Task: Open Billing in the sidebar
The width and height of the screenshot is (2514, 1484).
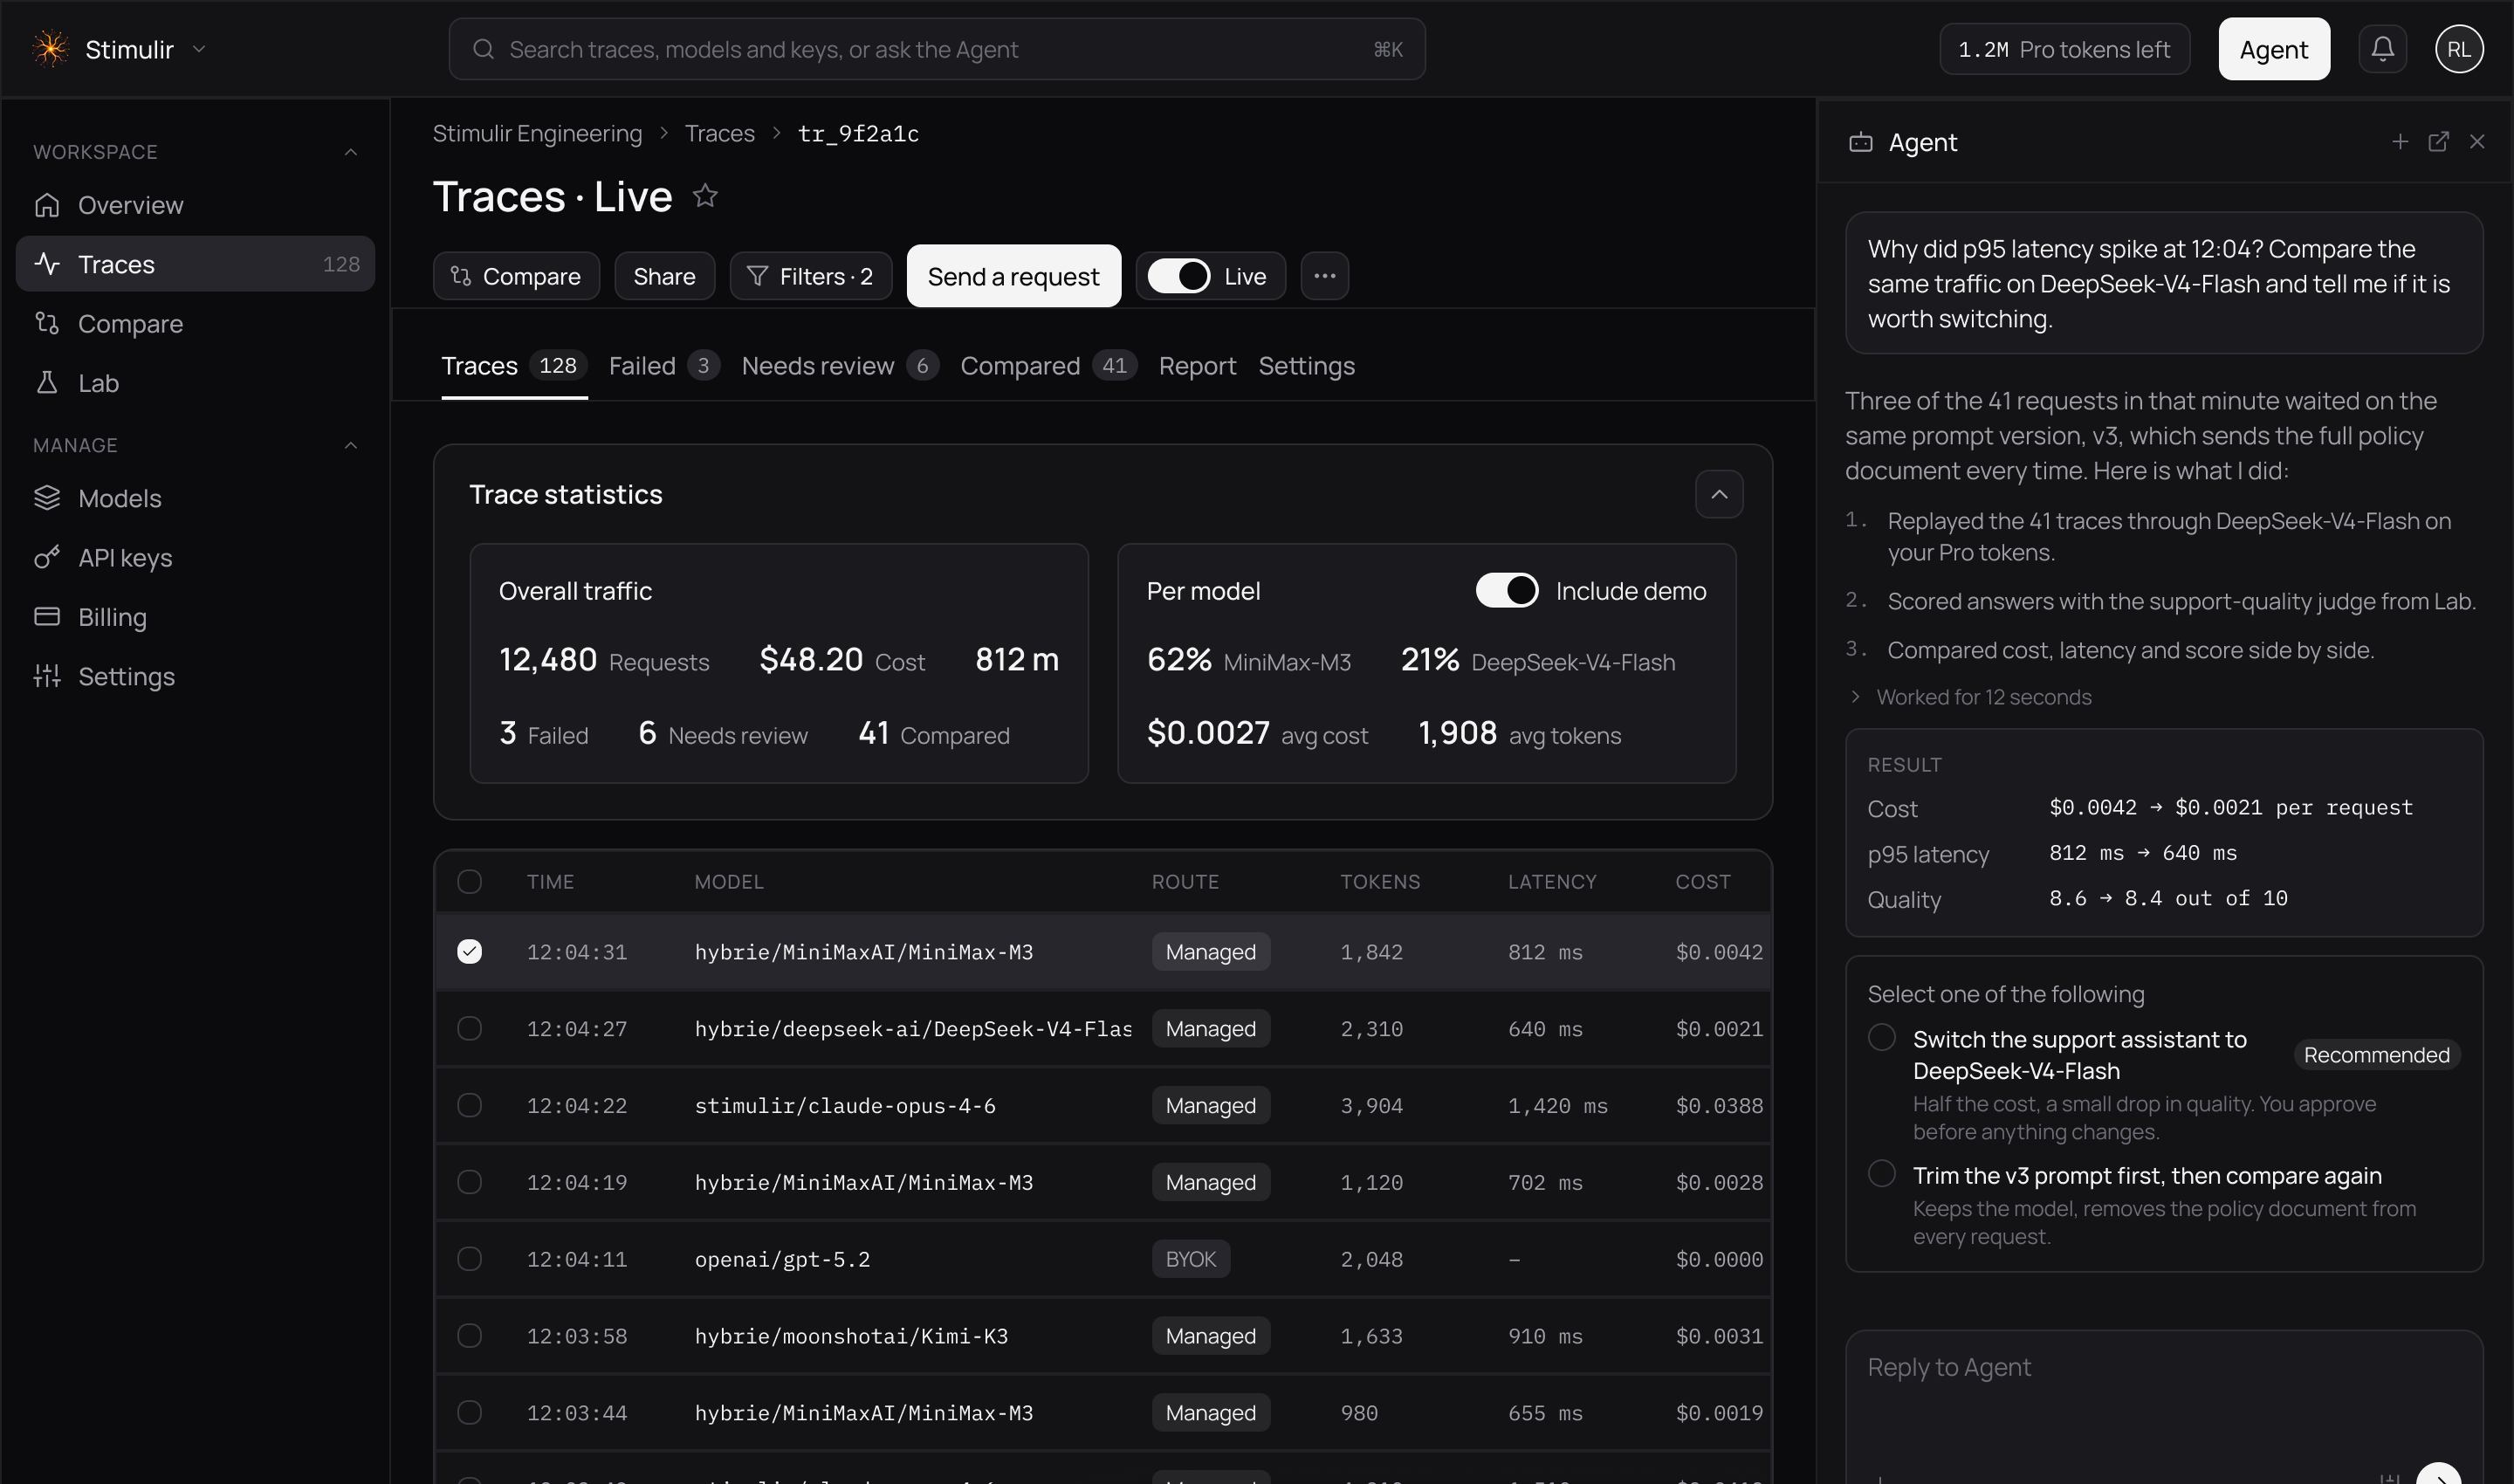Action: [195, 617]
